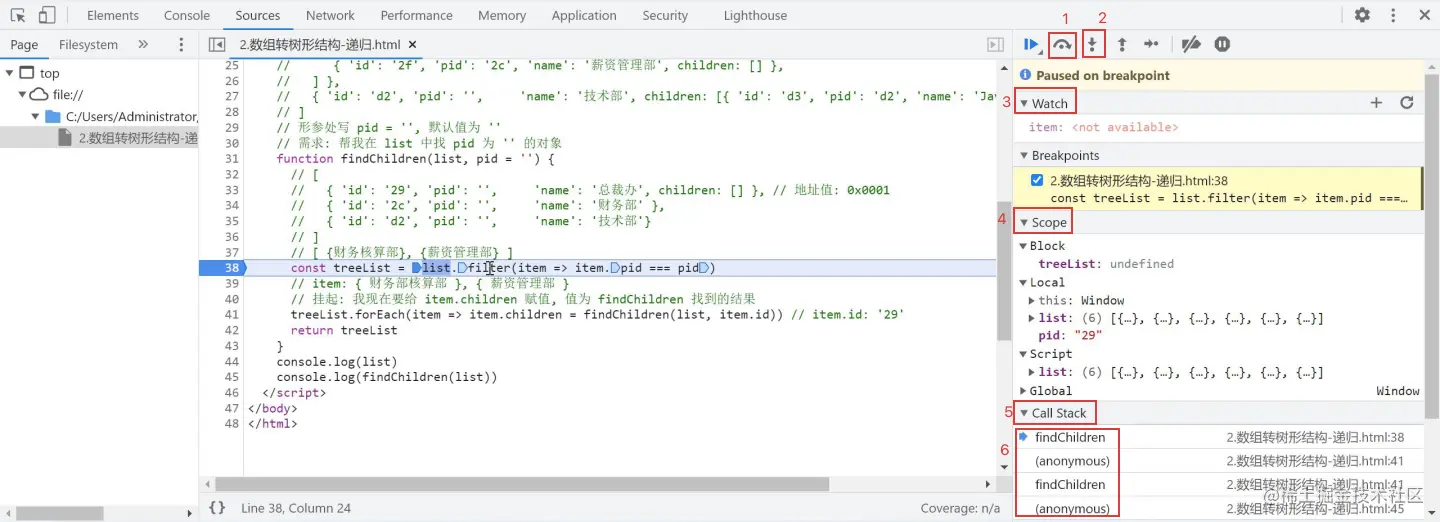This screenshot has width=1440, height=522.
Task: Activate the inspect element picker icon
Action: [x=18, y=15]
